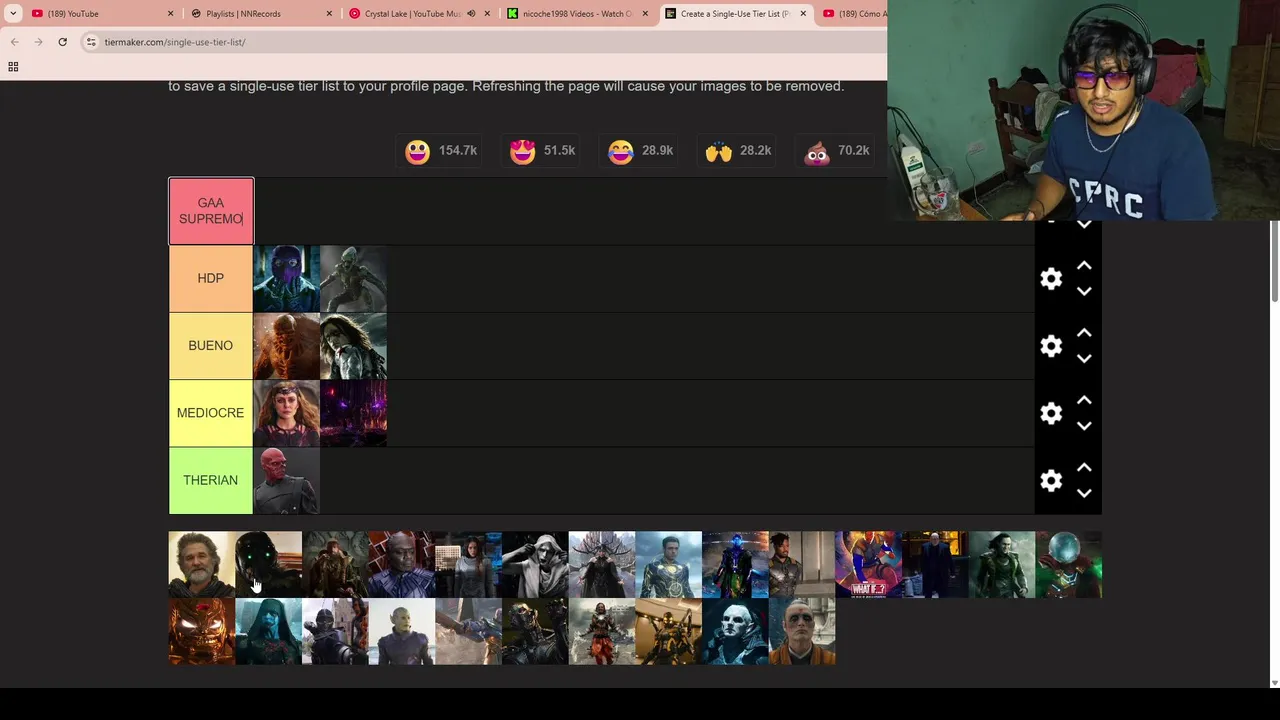
Task: Click the grinning emoji reaction with 154.7k
Action: 441,151
